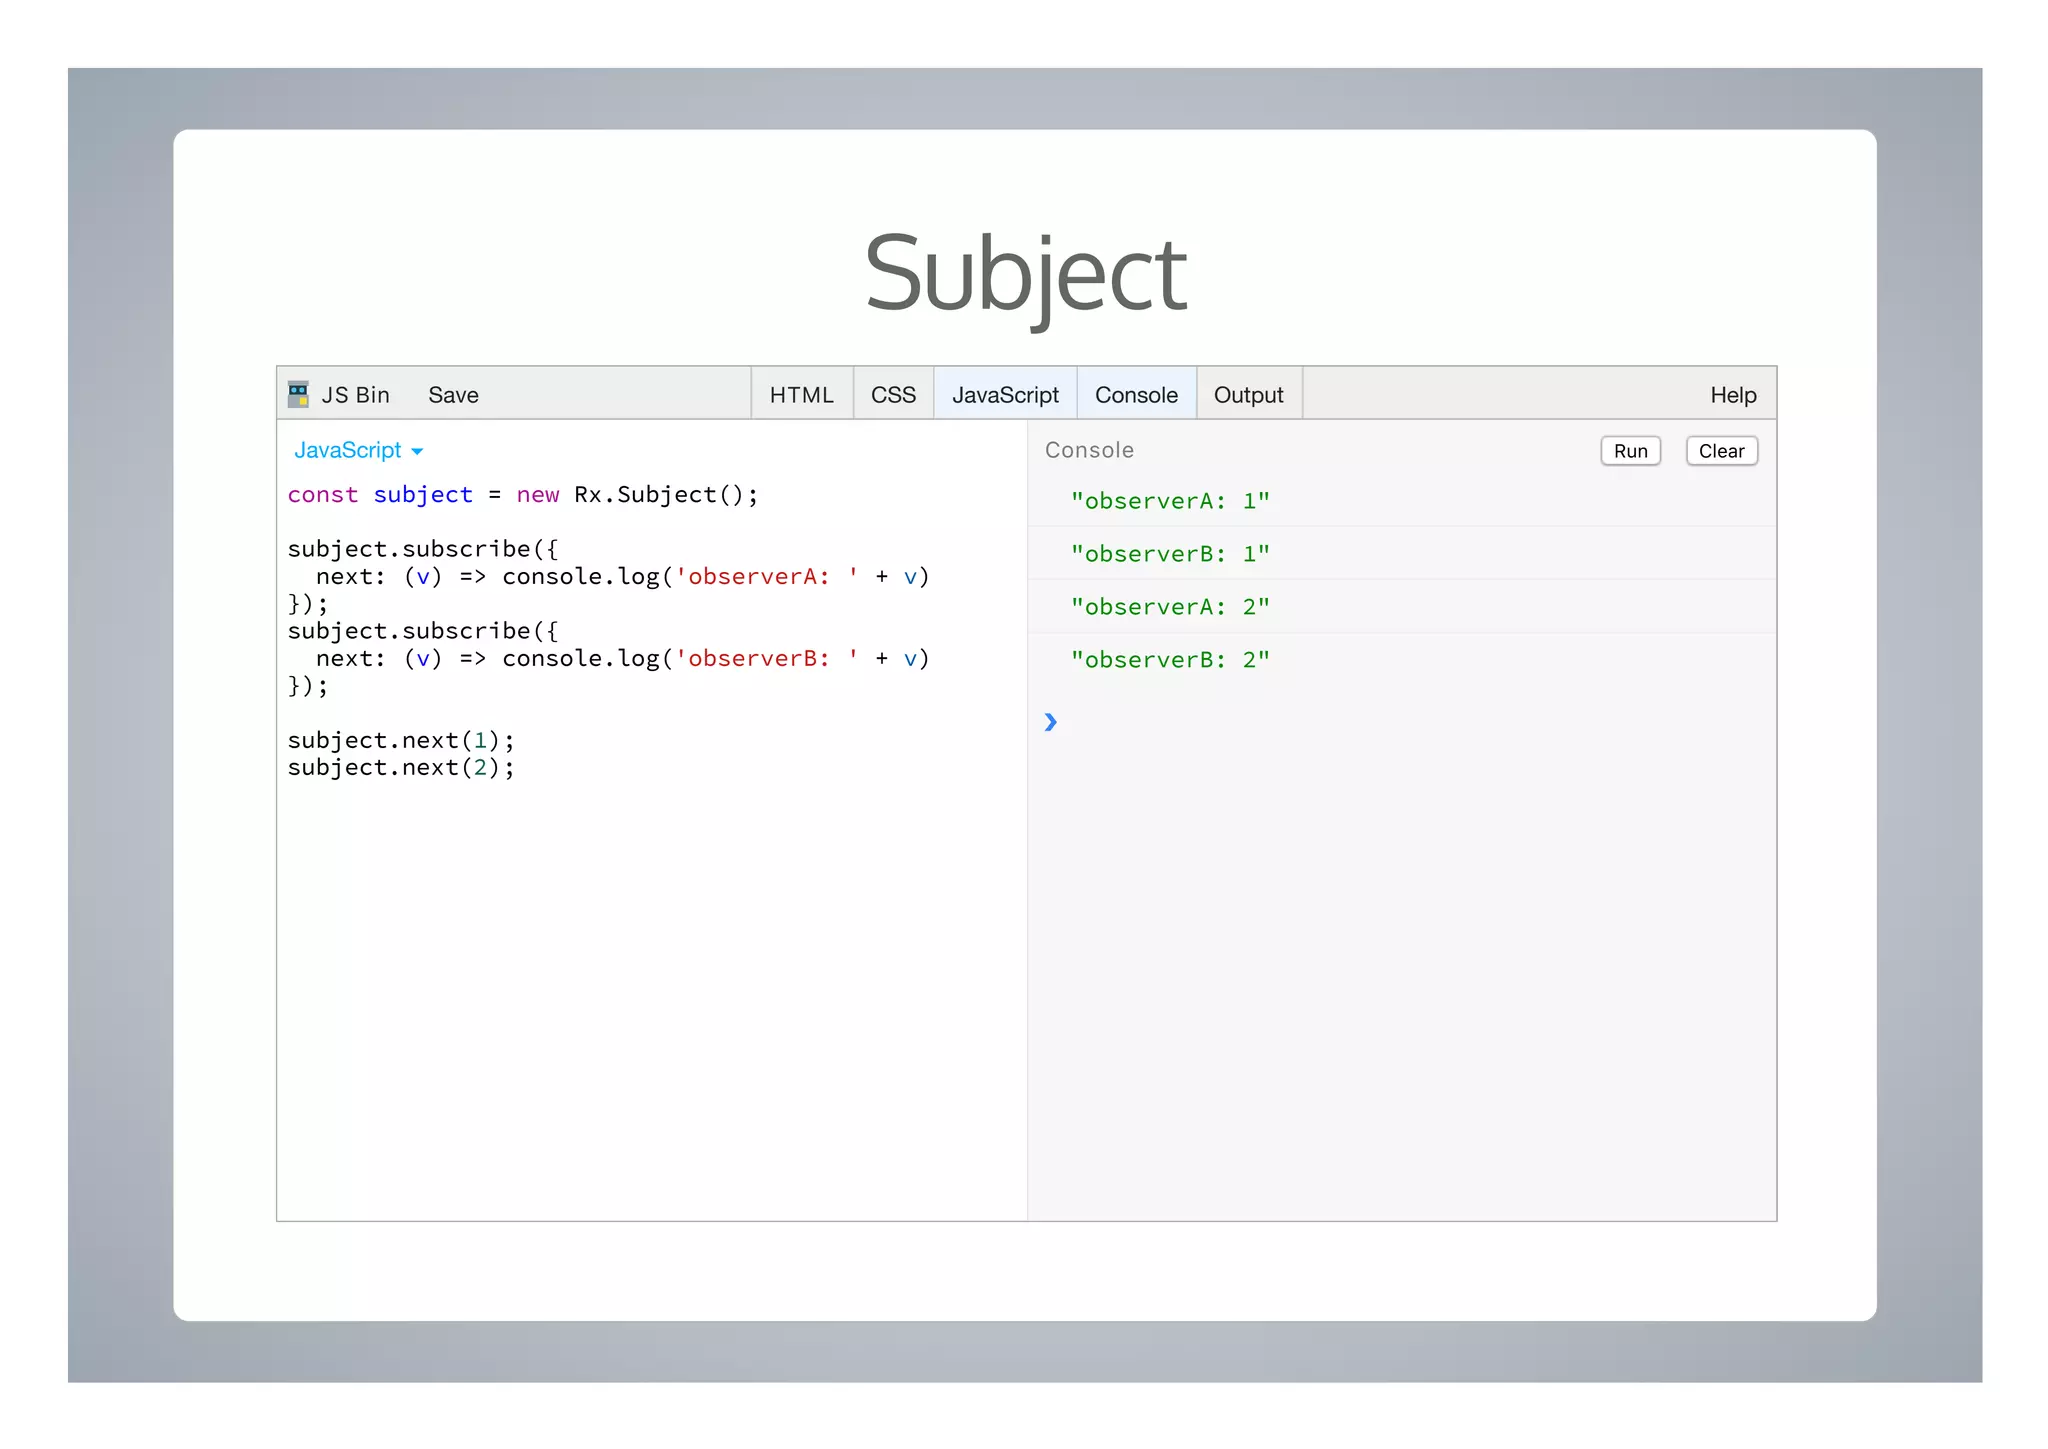Click the blue console prompt chevron
Image resolution: width=2048 pixels, height=1449 pixels.
pos(1050,722)
